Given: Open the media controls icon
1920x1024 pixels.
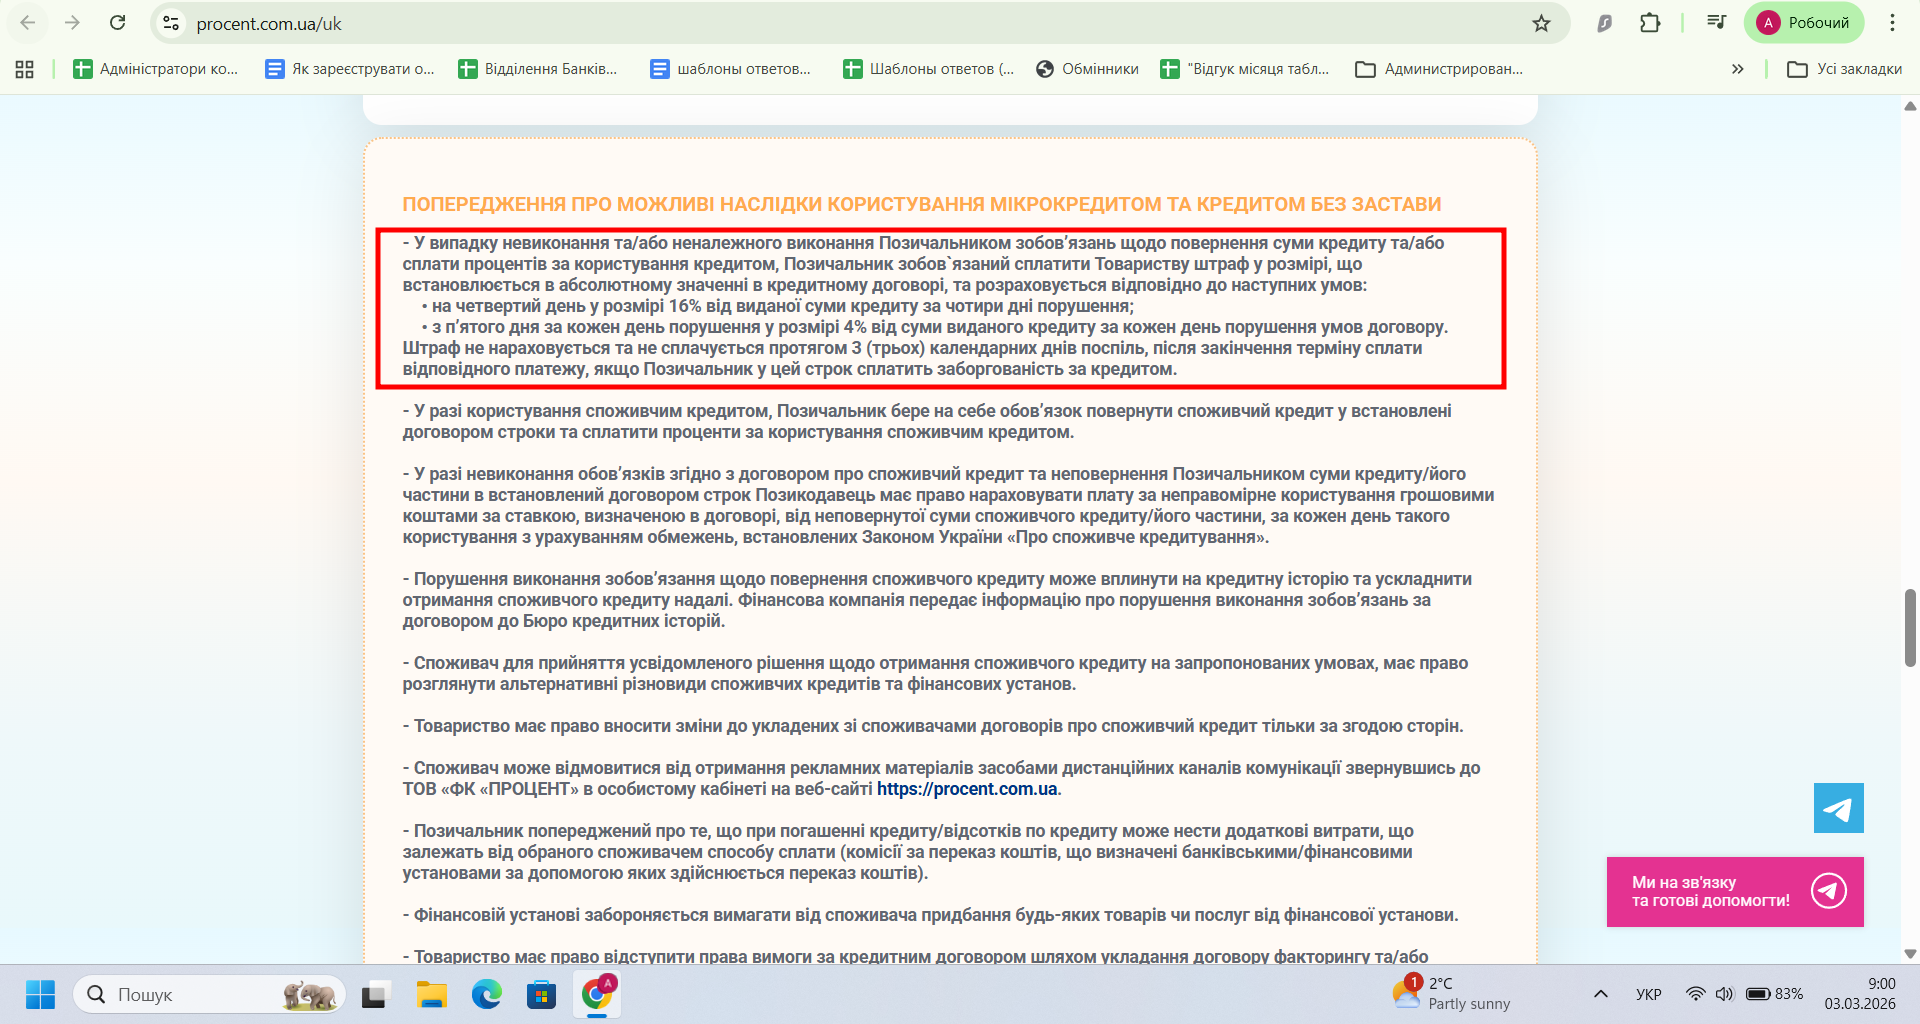Looking at the screenshot, I should coord(1716,23).
